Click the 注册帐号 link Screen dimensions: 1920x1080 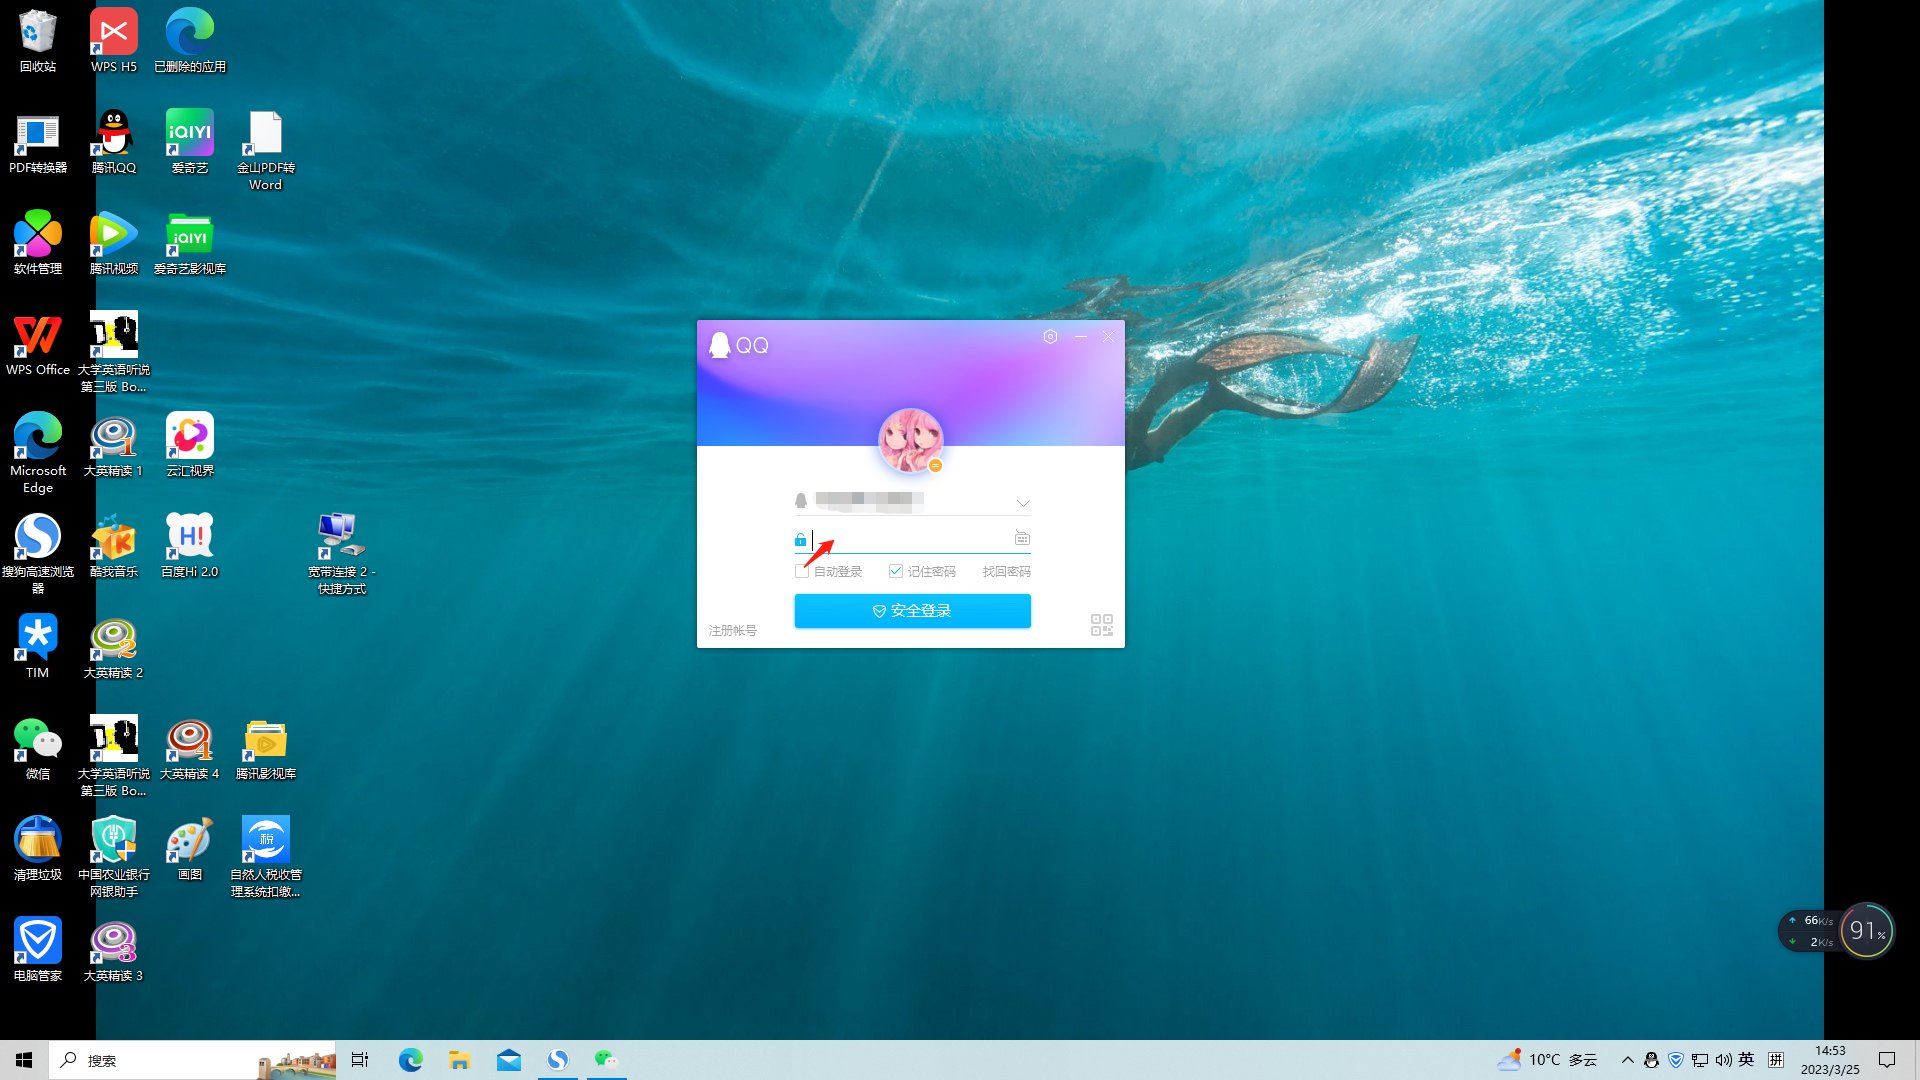click(x=733, y=631)
